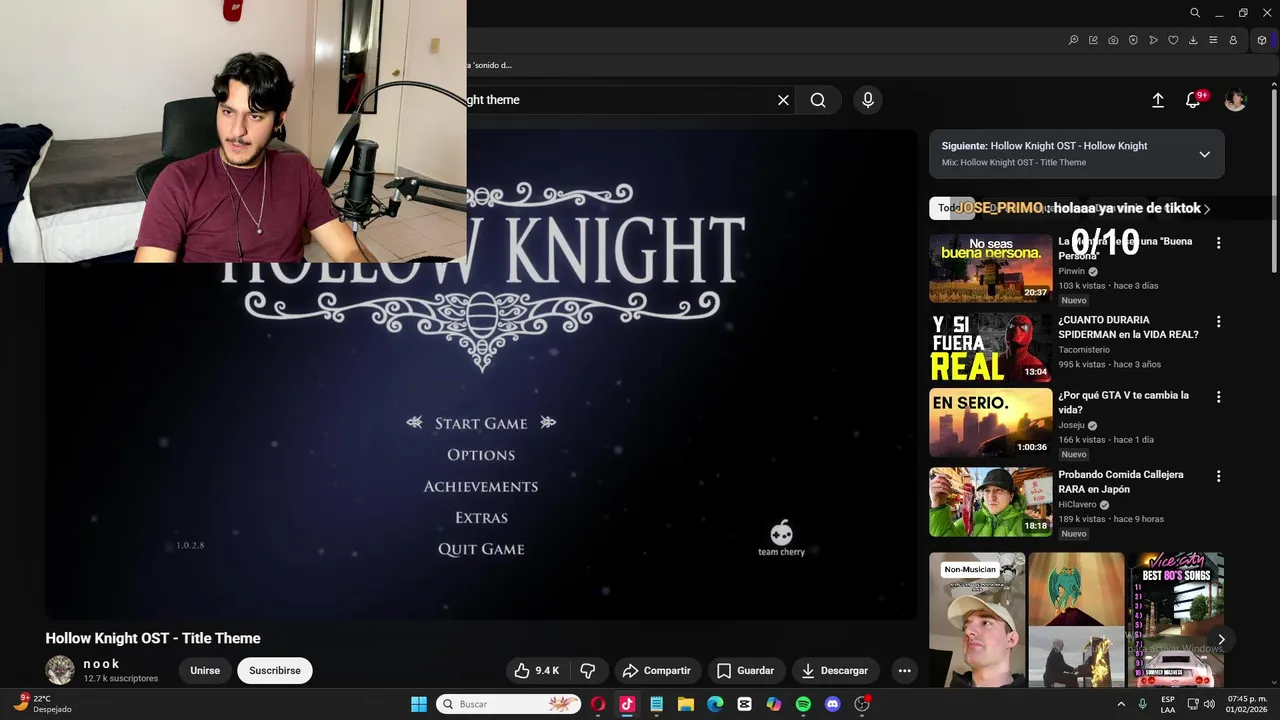
Task: Open 'Probando Comida Callejera RARA' title
Action: click(1121, 482)
